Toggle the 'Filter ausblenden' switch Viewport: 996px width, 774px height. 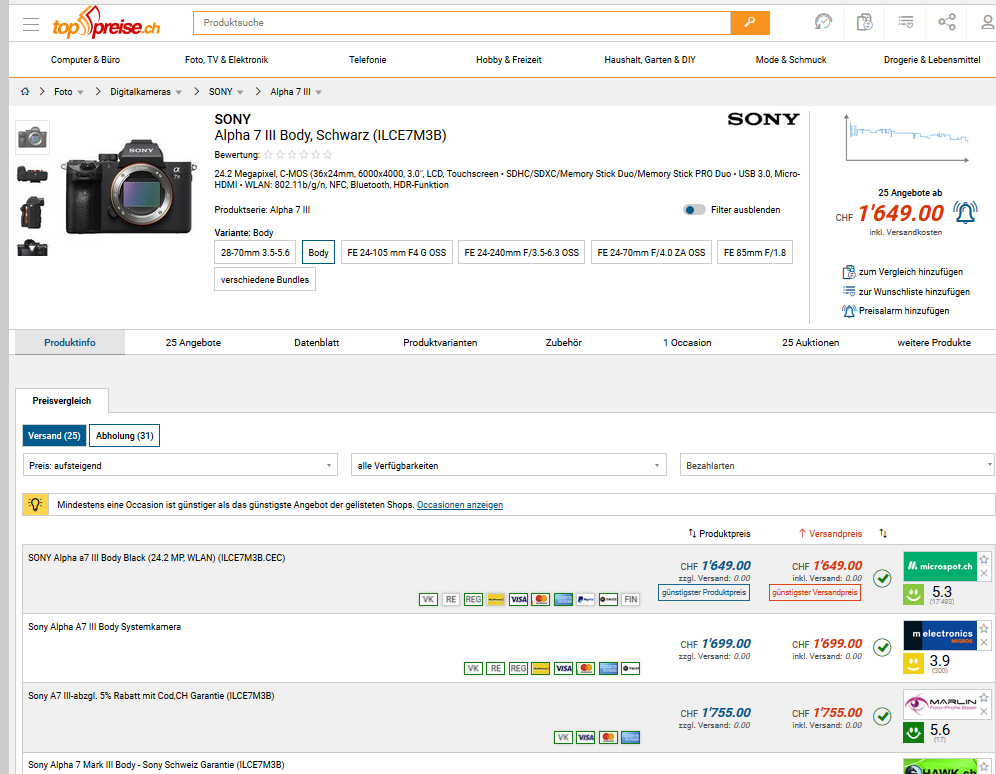pyautogui.click(x=694, y=210)
